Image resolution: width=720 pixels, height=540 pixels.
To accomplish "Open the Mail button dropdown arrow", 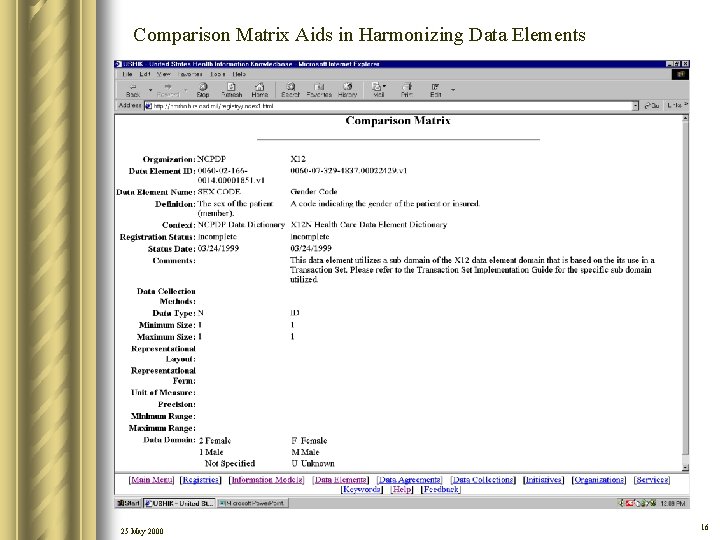I will tap(384, 86).
